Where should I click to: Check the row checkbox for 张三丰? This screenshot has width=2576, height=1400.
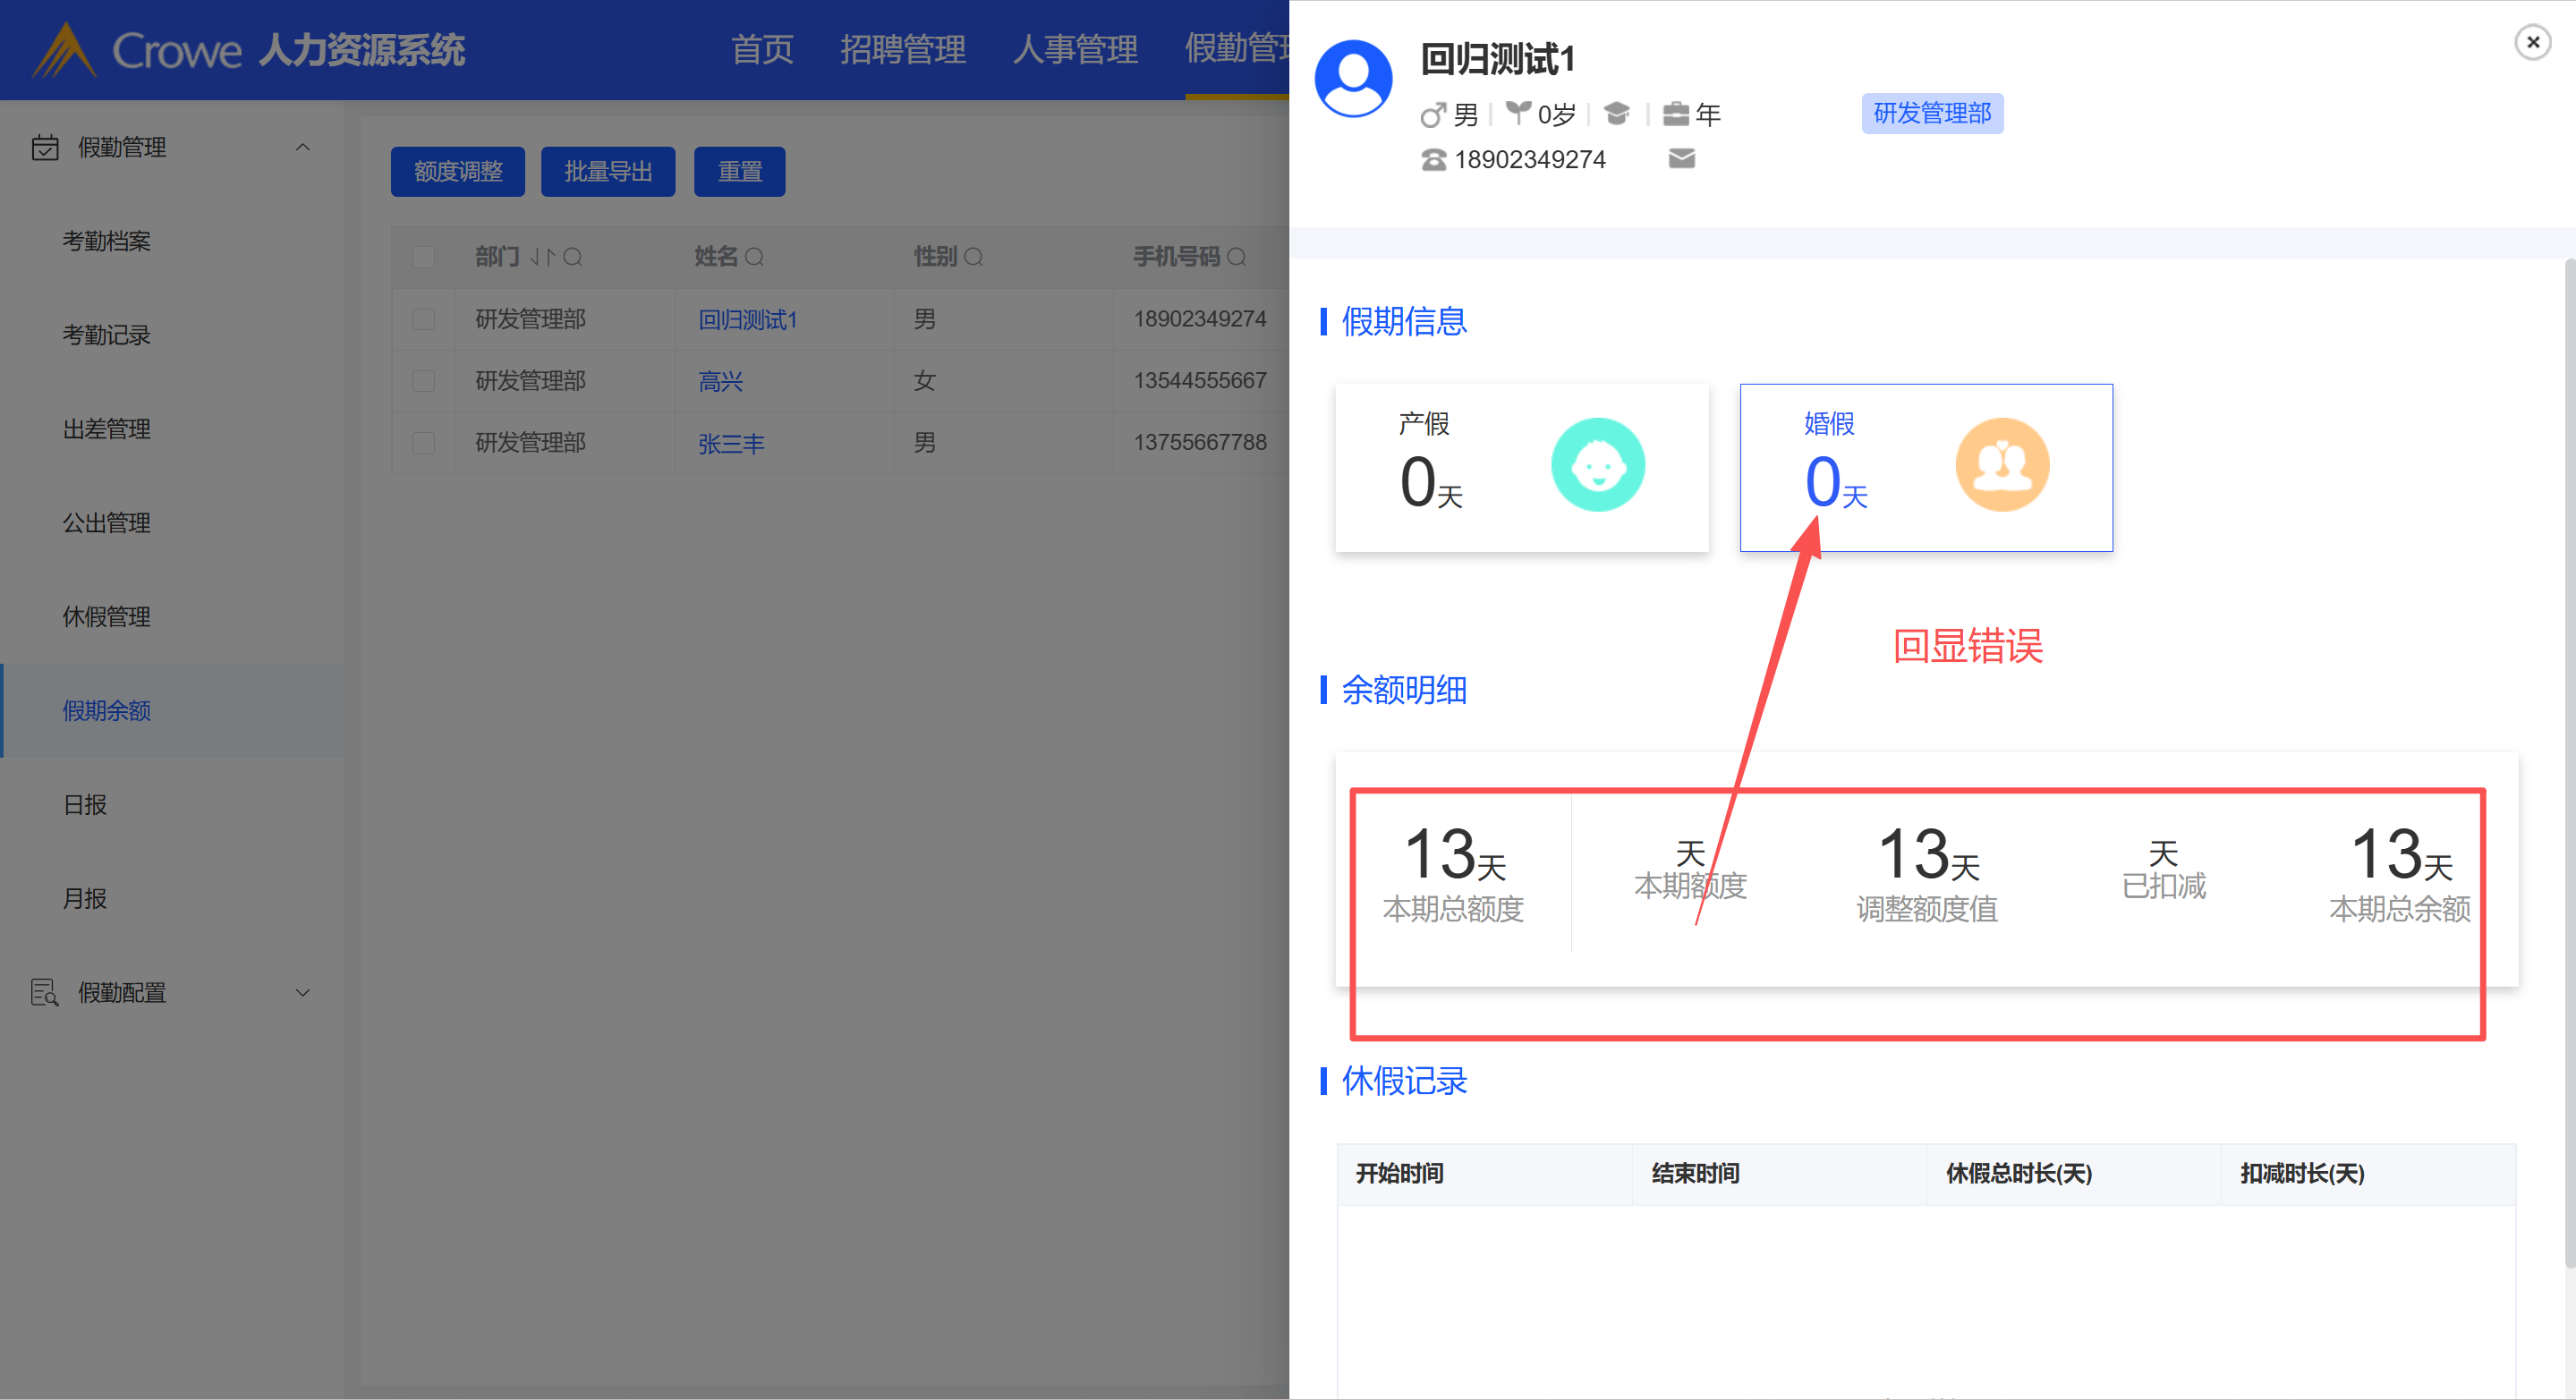(423, 443)
